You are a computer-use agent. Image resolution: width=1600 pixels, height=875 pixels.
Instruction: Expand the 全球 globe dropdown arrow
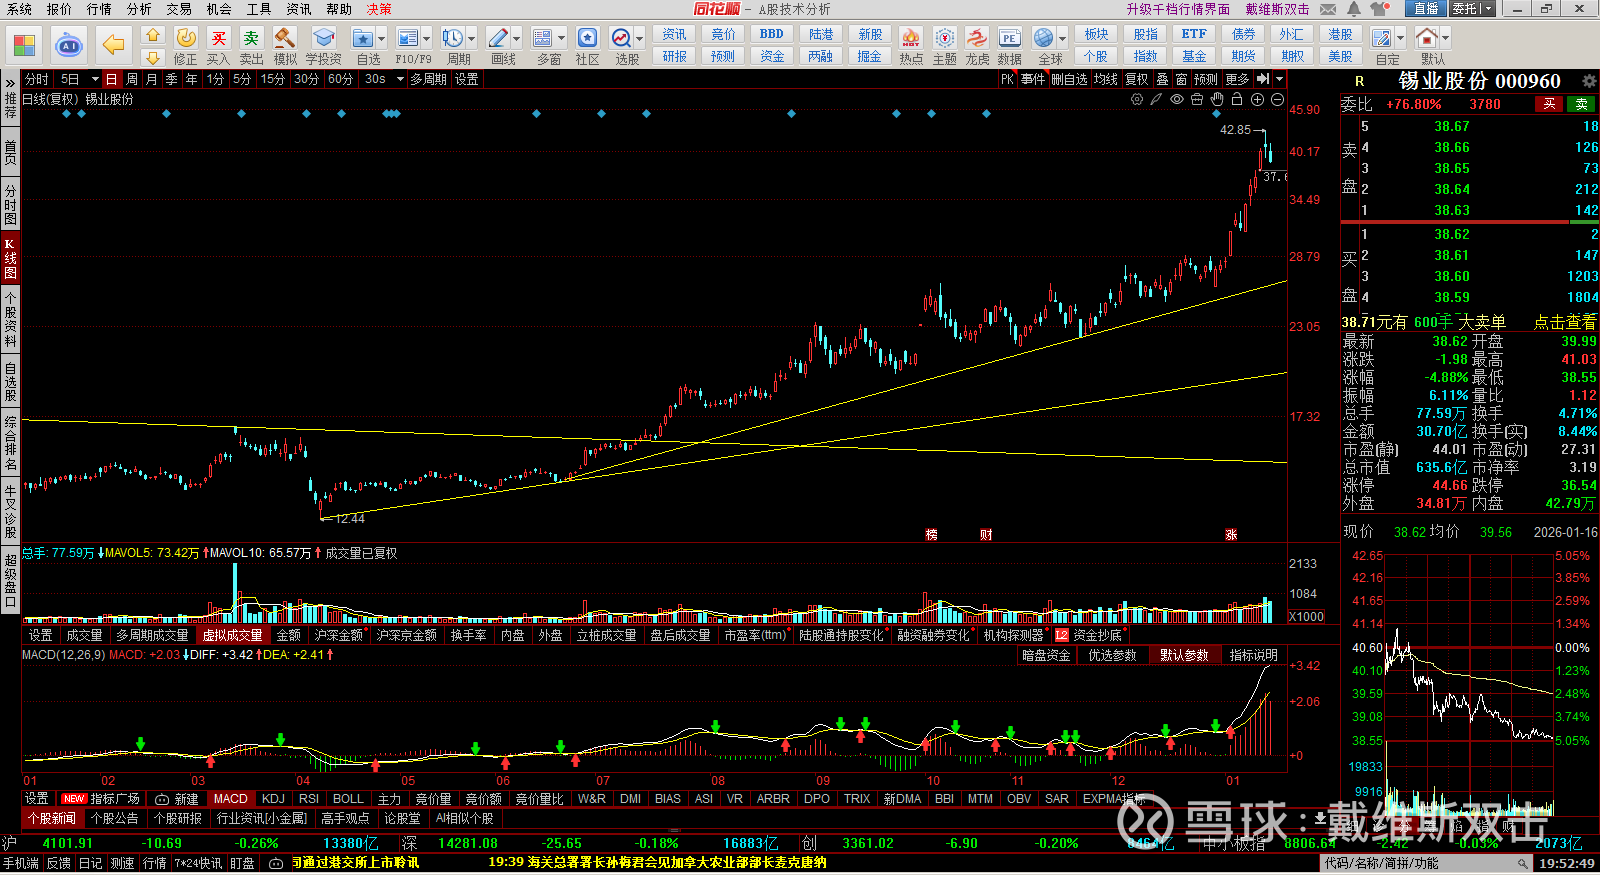pos(1062,39)
